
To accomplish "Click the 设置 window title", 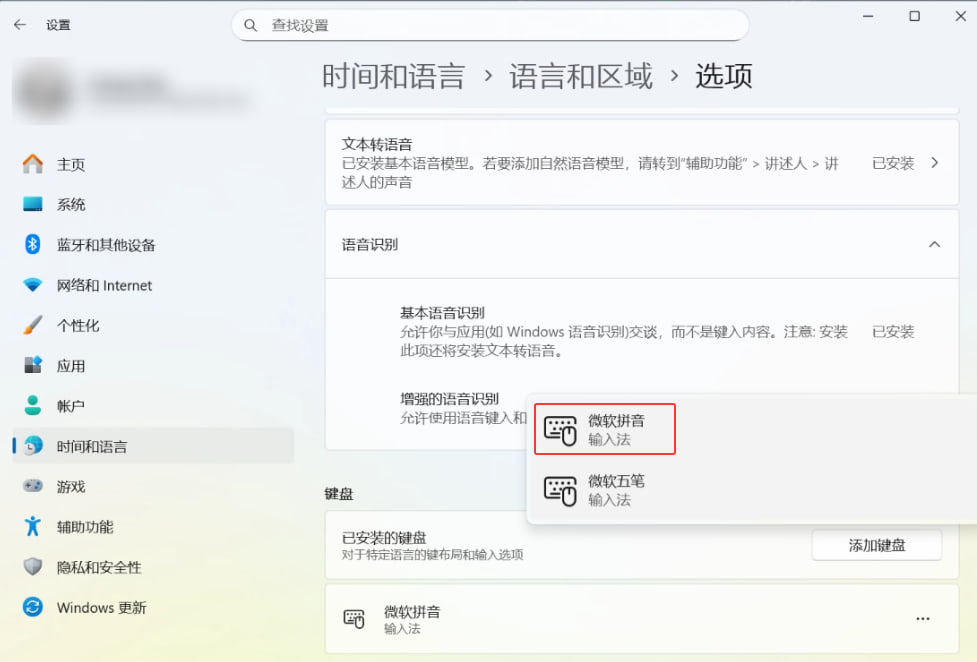I will pos(58,25).
